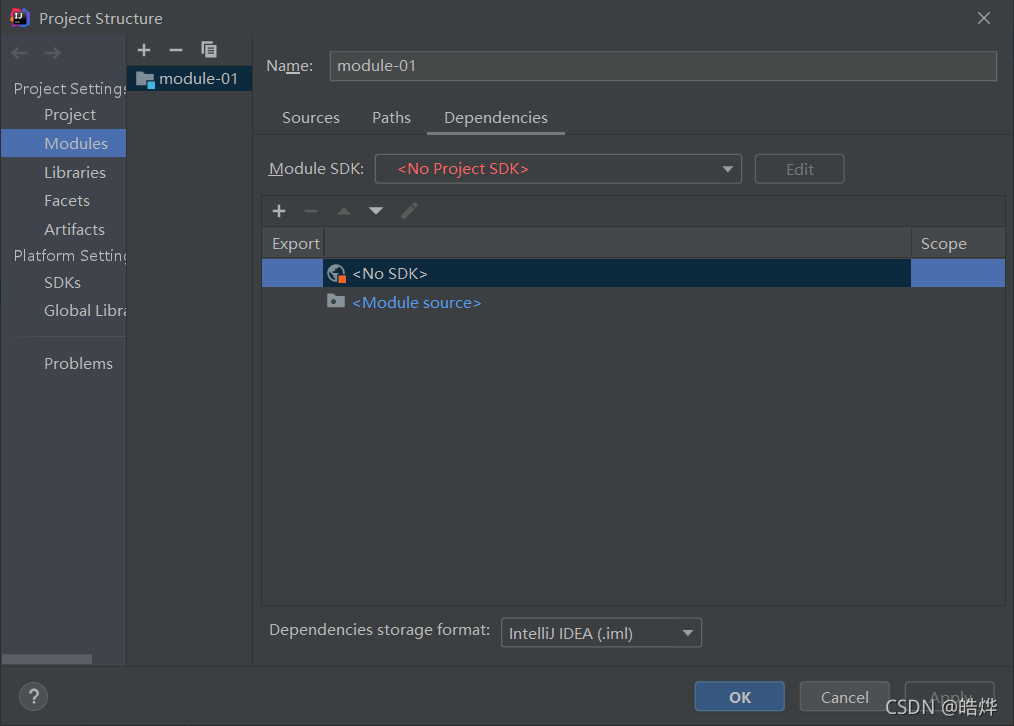The height and width of the screenshot is (726, 1014).
Task: Click the No SDK globe icon
Action: 336,273
